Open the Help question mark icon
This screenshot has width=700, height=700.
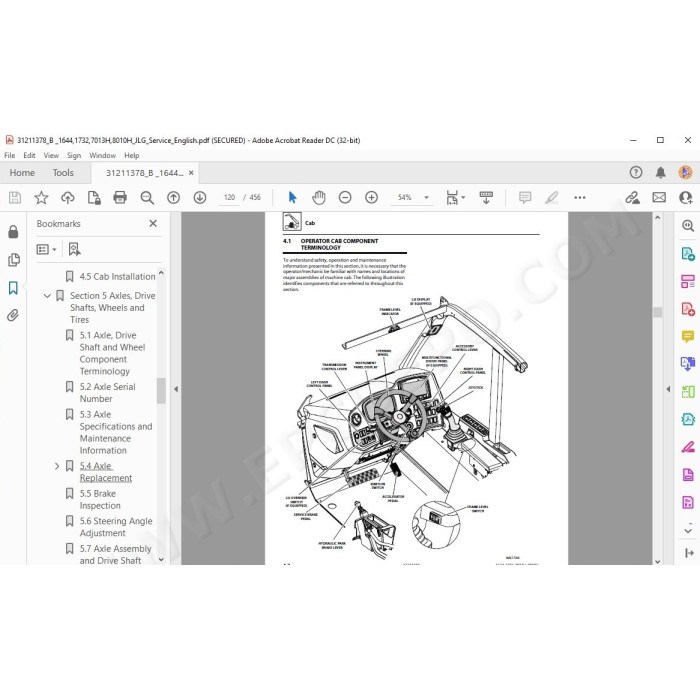tap(636, 172)
